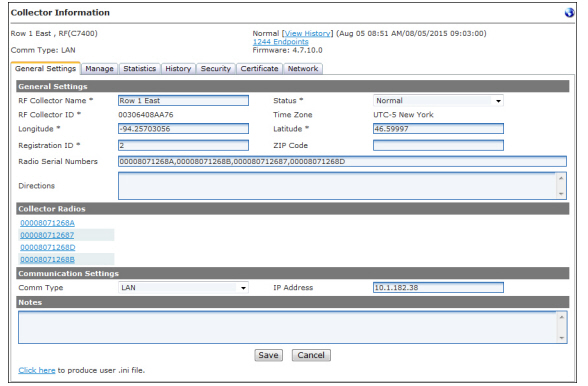This screenshot has width=588, height=386.
Task: Open radio link 00008071268A
Action: pos(47,223)
